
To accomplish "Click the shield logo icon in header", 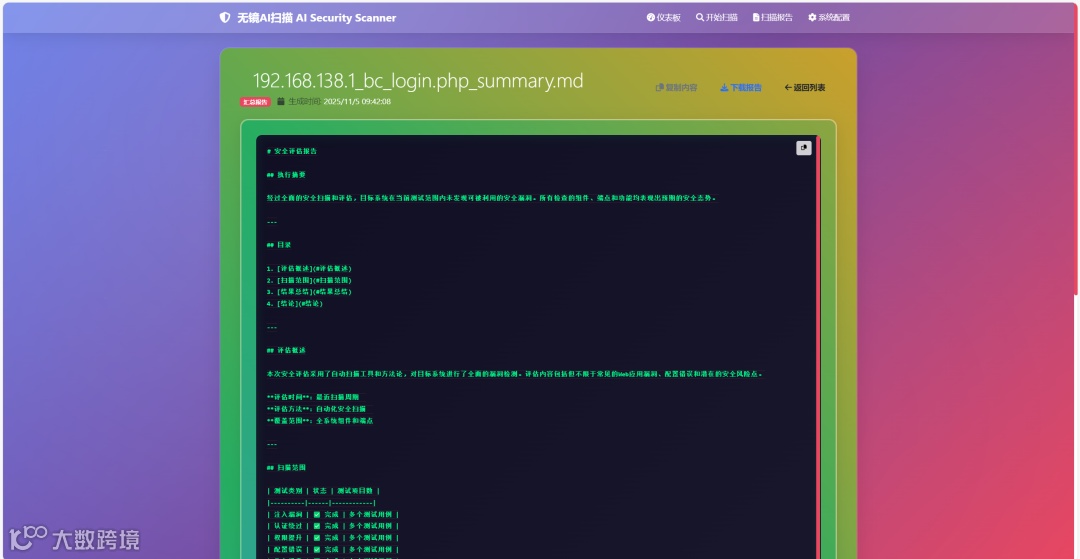I will [x=225, y=18].
